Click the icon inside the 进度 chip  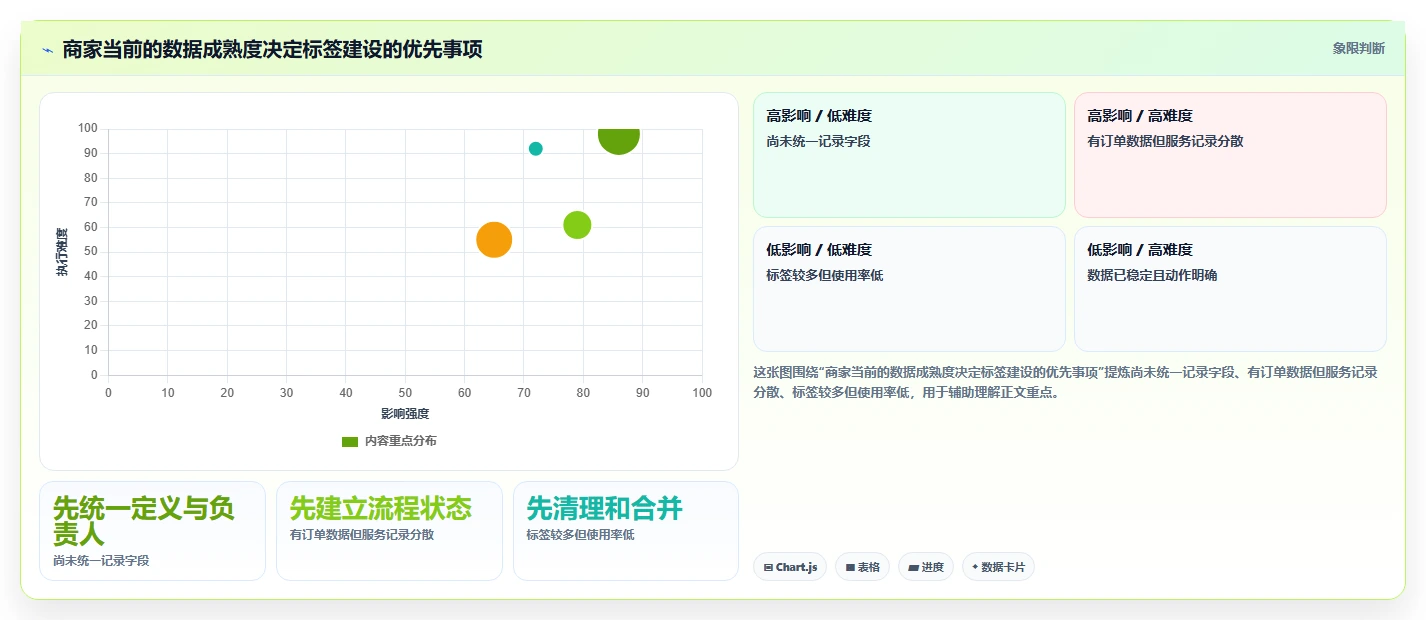click(x=913, y=568)
